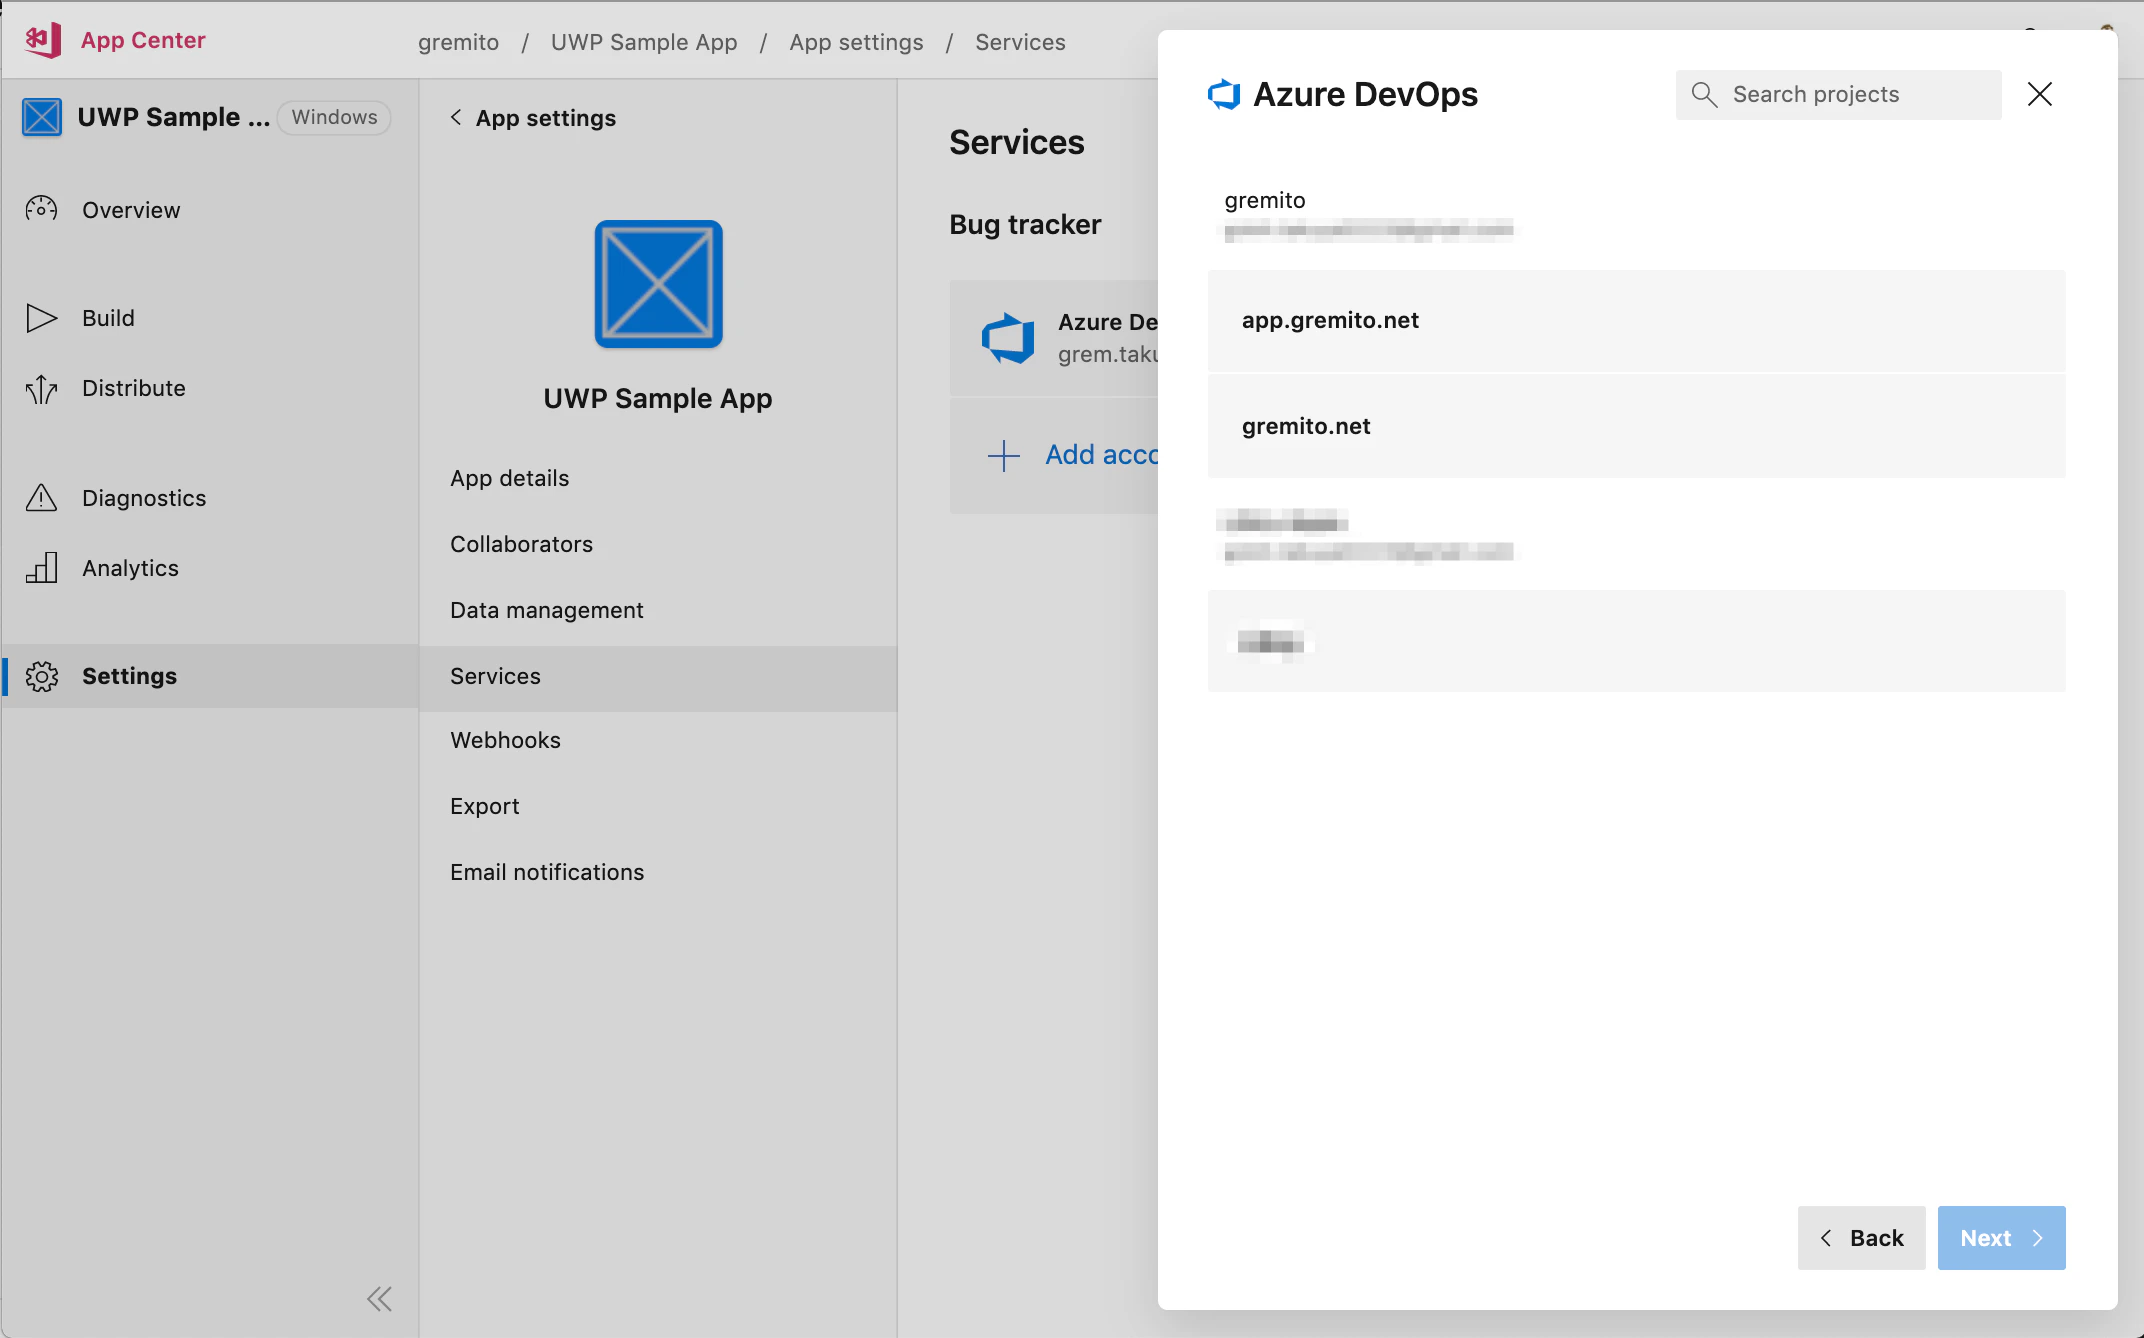Go back via App settings chevron
2144x1338 pixels.
pos(456,117)
